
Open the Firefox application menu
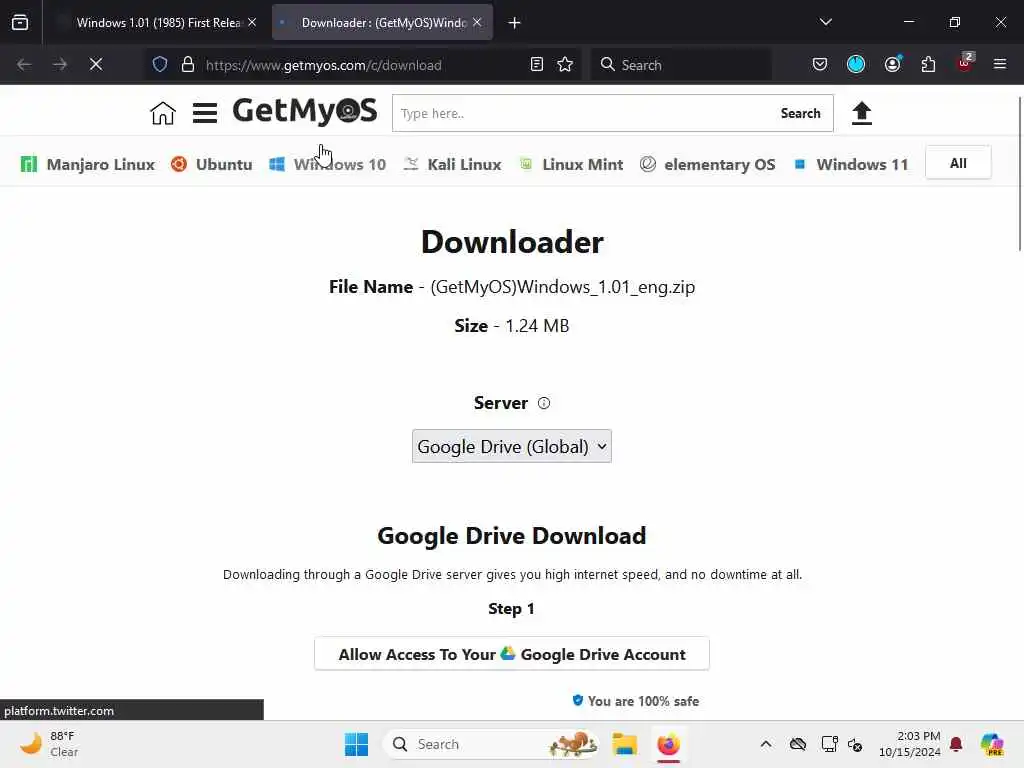(1000, 64)
